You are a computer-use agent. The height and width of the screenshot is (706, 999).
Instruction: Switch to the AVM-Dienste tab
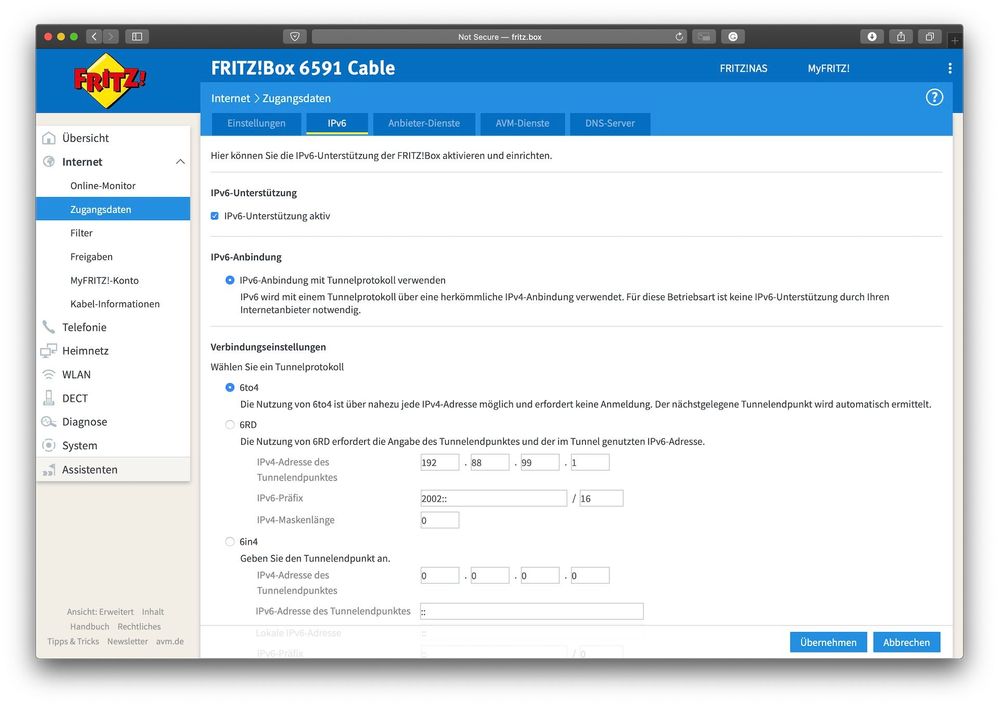522,124
